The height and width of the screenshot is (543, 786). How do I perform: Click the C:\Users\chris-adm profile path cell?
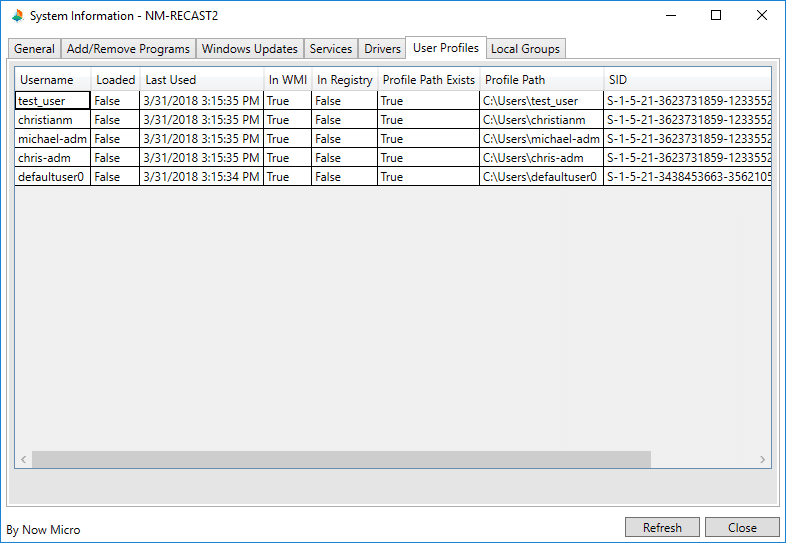point(540,158)
